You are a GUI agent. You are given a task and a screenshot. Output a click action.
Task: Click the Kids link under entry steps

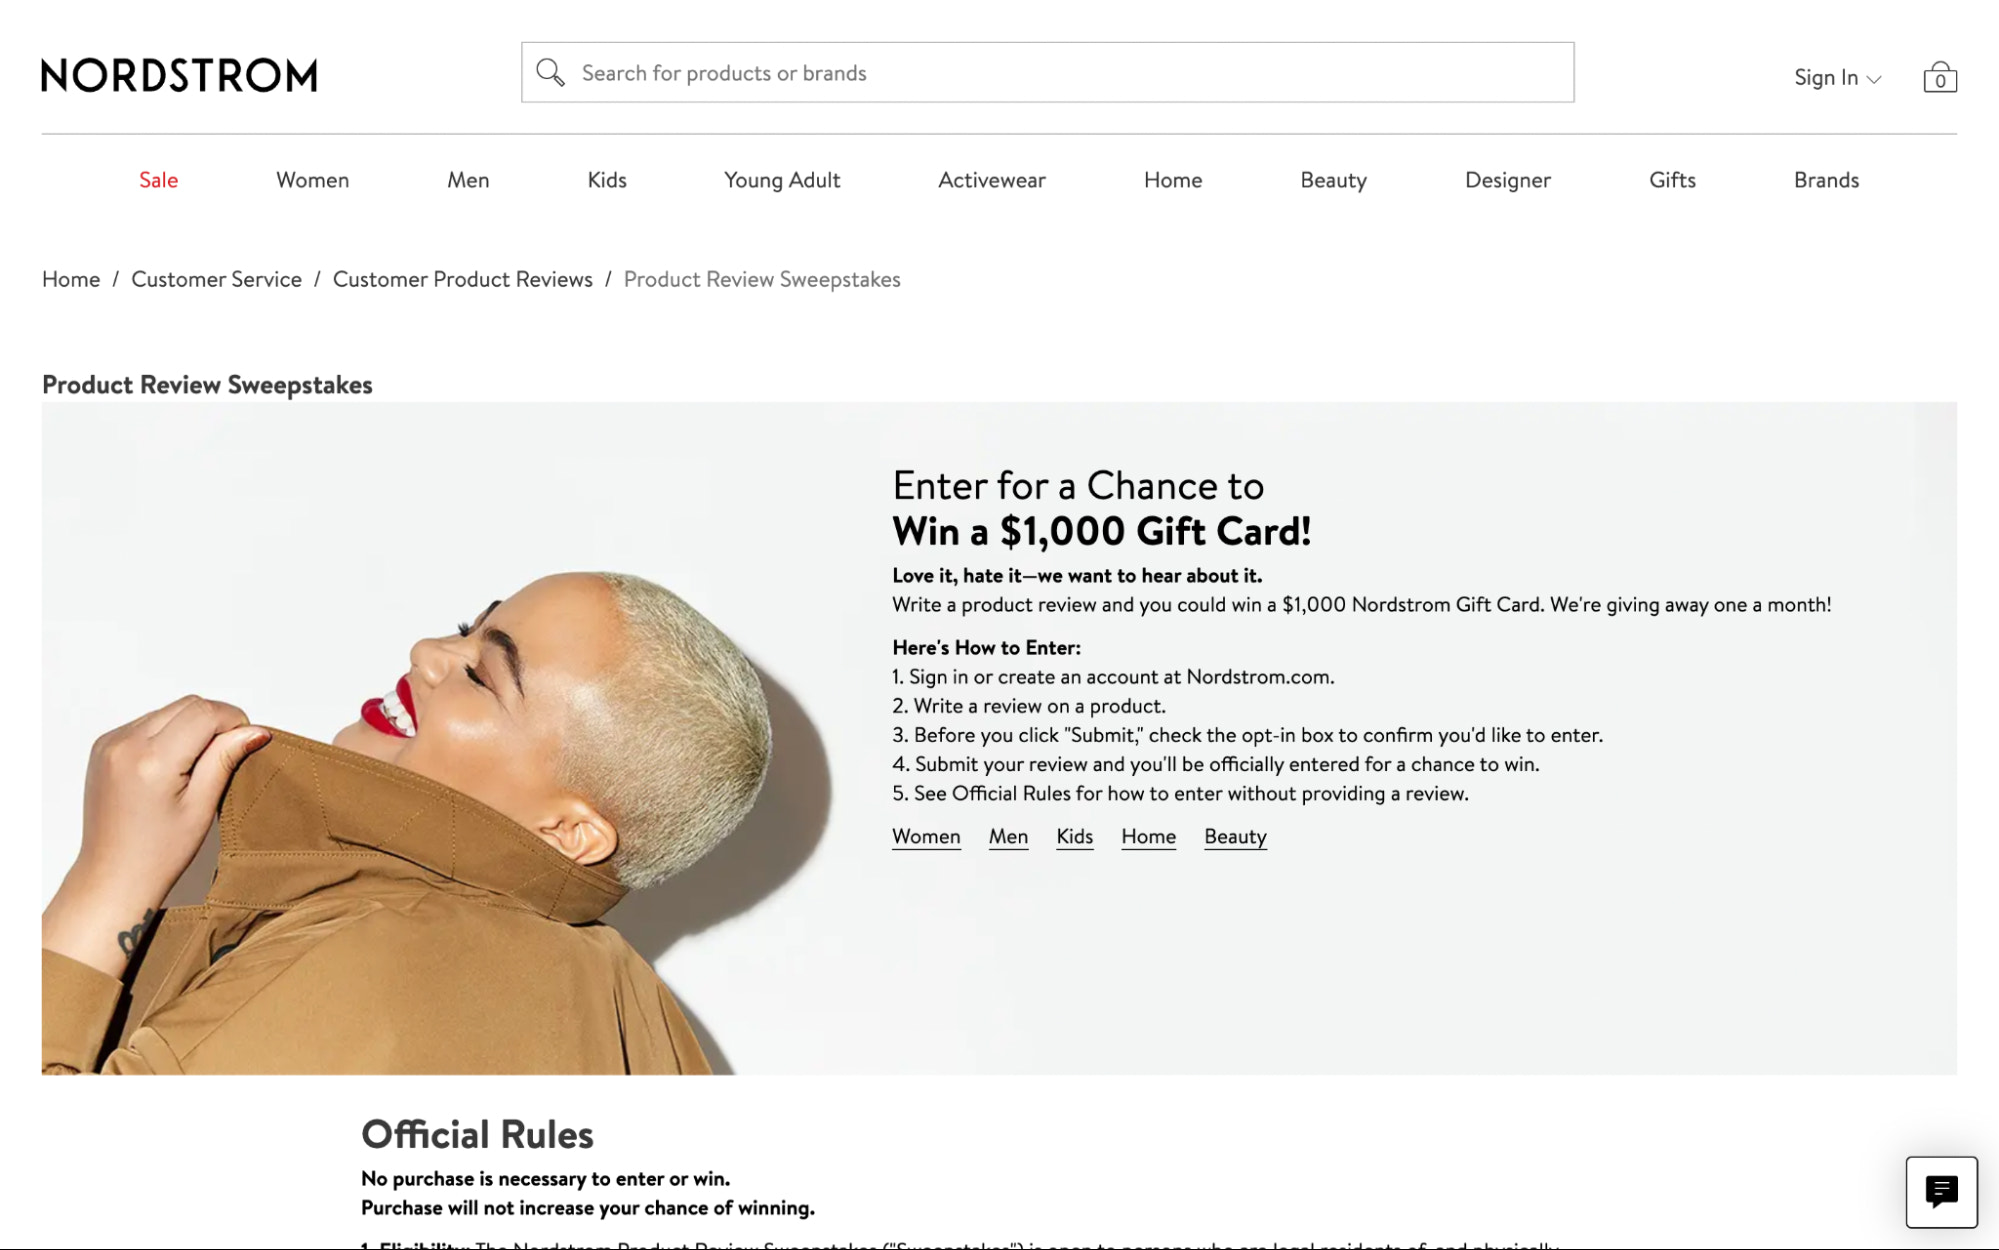click(1074, 836)
